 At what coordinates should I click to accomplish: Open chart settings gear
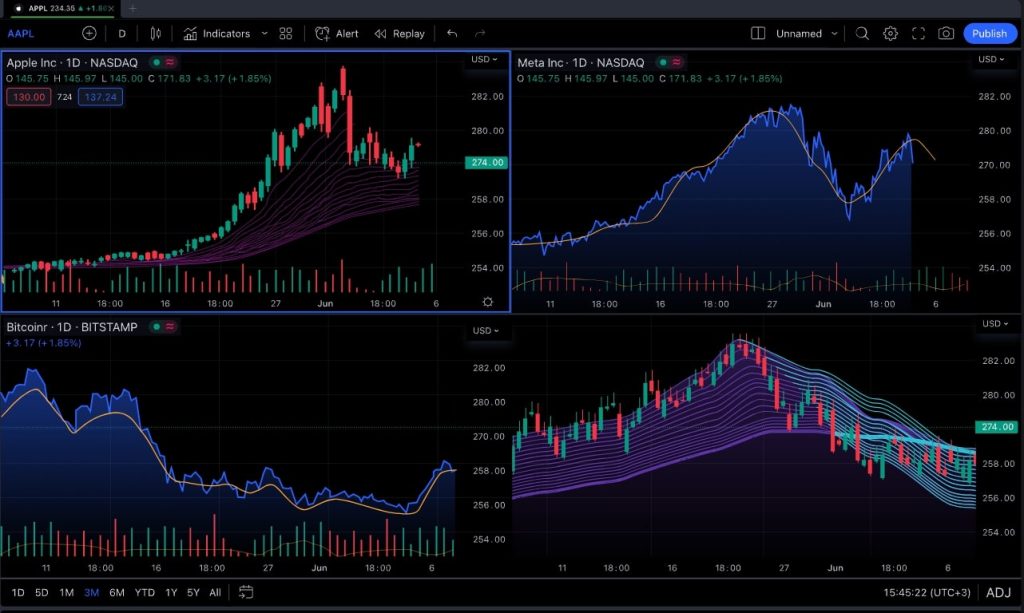point(890,33)
